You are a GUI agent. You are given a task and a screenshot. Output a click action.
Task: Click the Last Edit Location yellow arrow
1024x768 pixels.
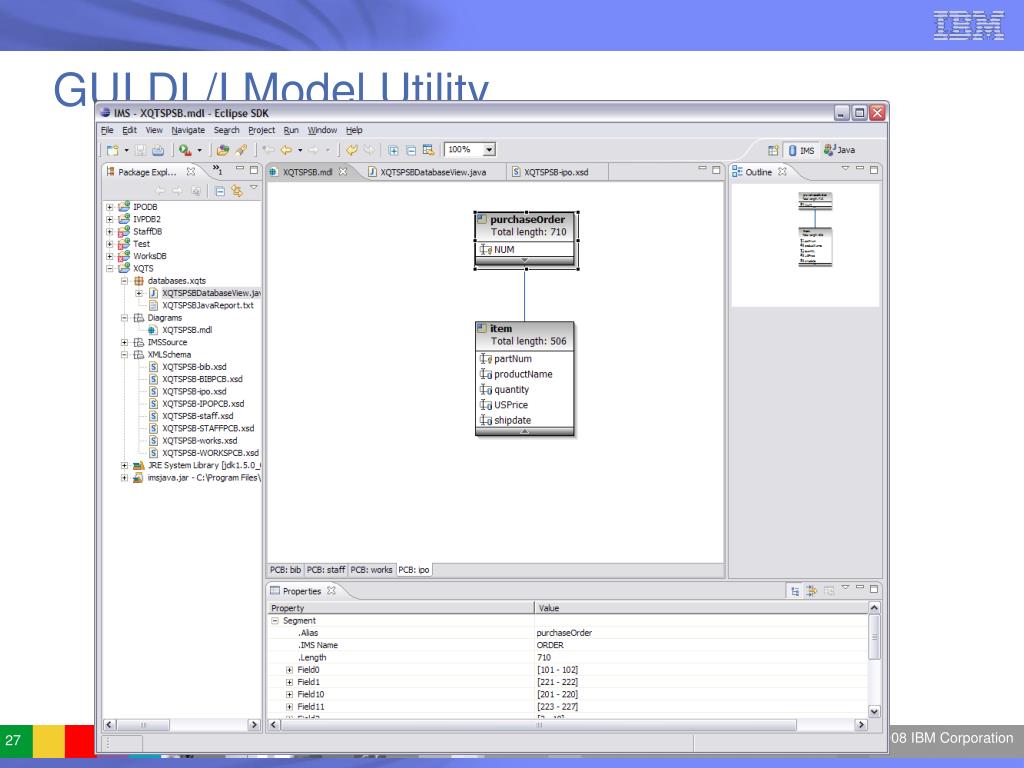351,150
